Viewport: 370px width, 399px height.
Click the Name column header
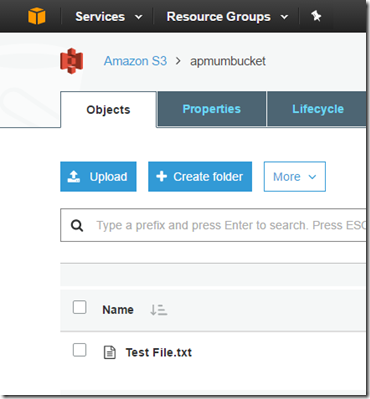[x=118, y=310]
